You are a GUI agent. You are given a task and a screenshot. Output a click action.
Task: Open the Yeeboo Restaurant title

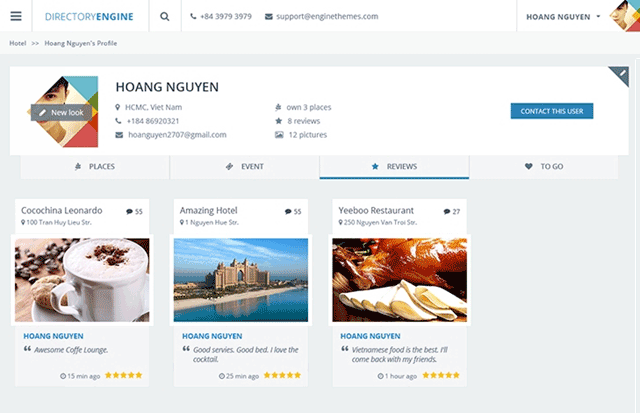click(376, 211)
